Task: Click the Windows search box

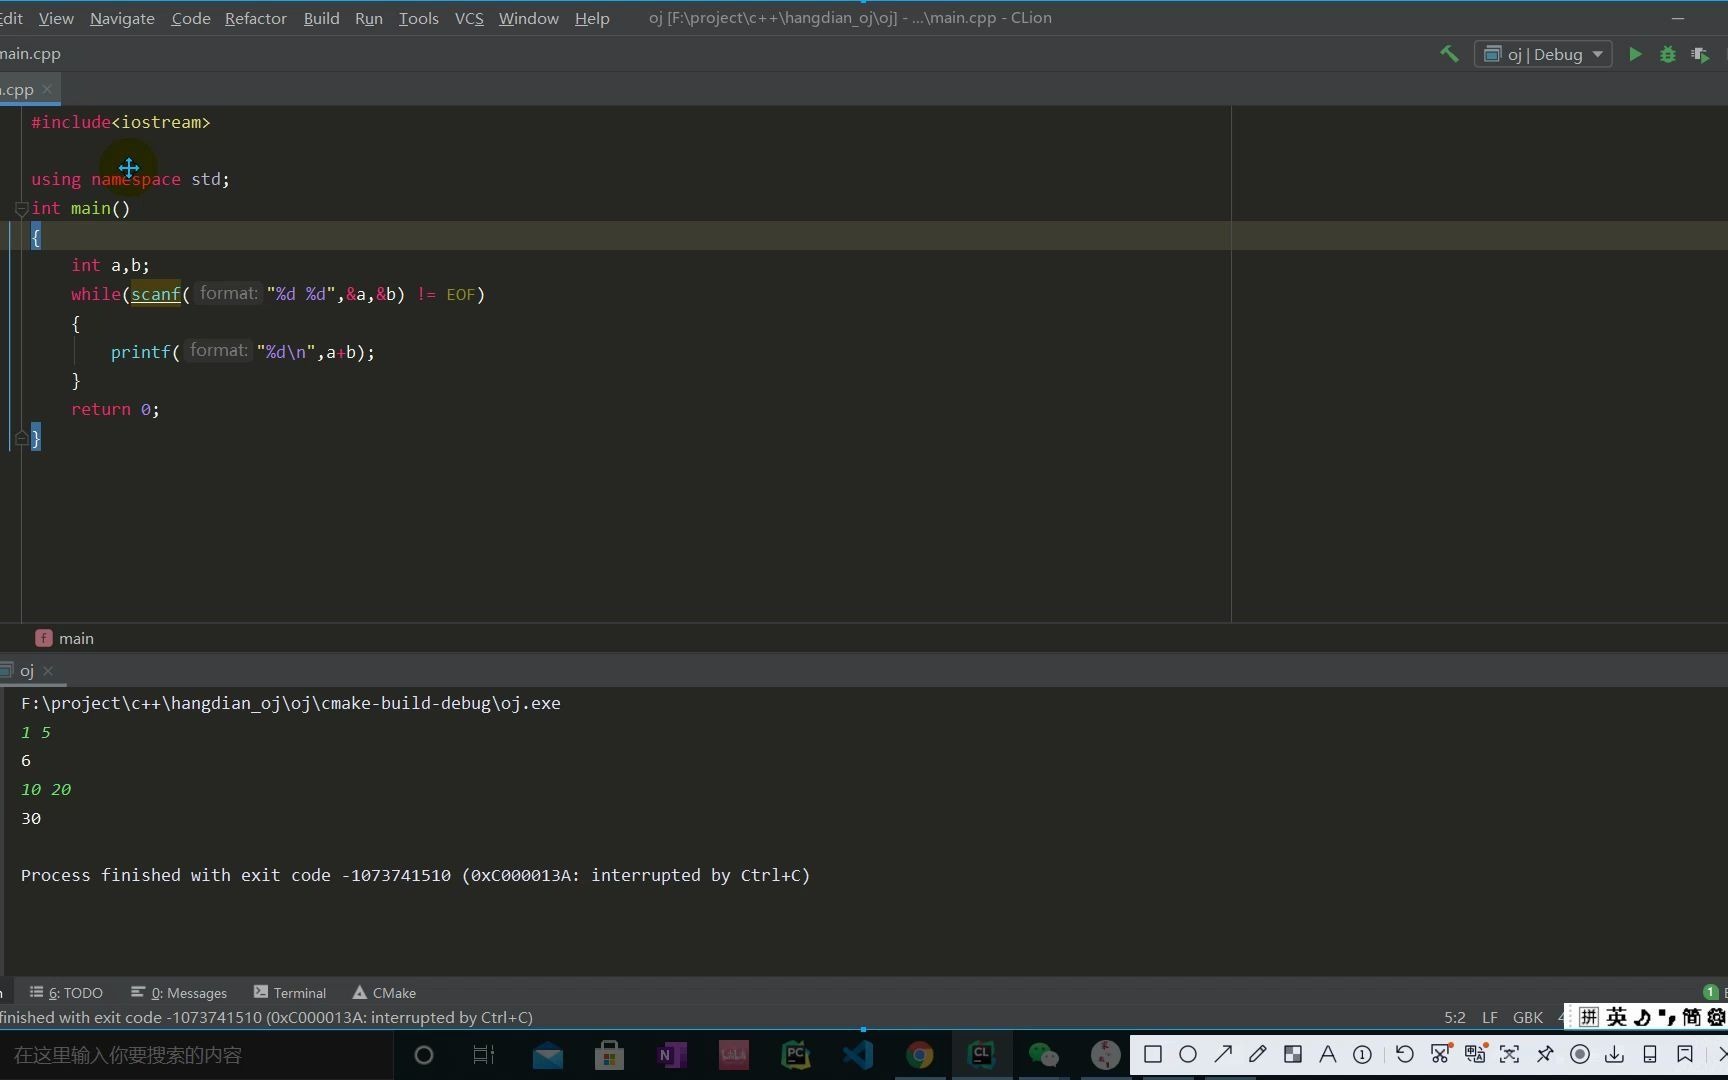Action: point(195,1055)
